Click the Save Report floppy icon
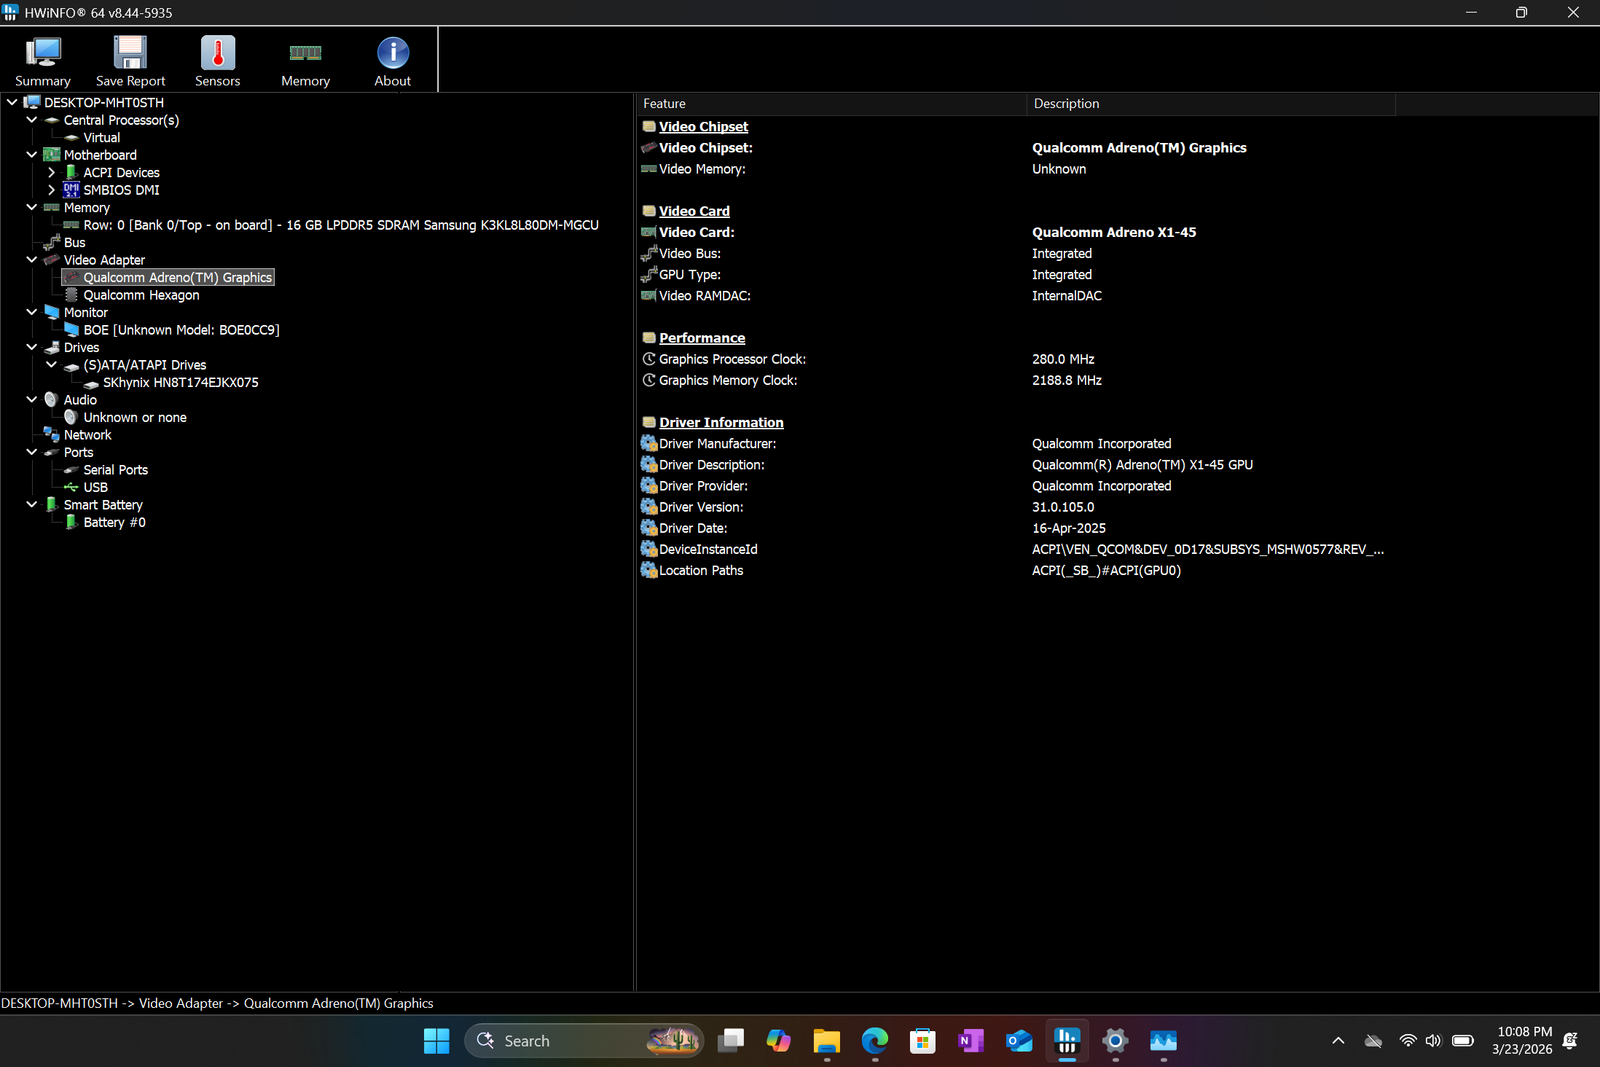This screenshot has height=1067, width=1600. 130,62
